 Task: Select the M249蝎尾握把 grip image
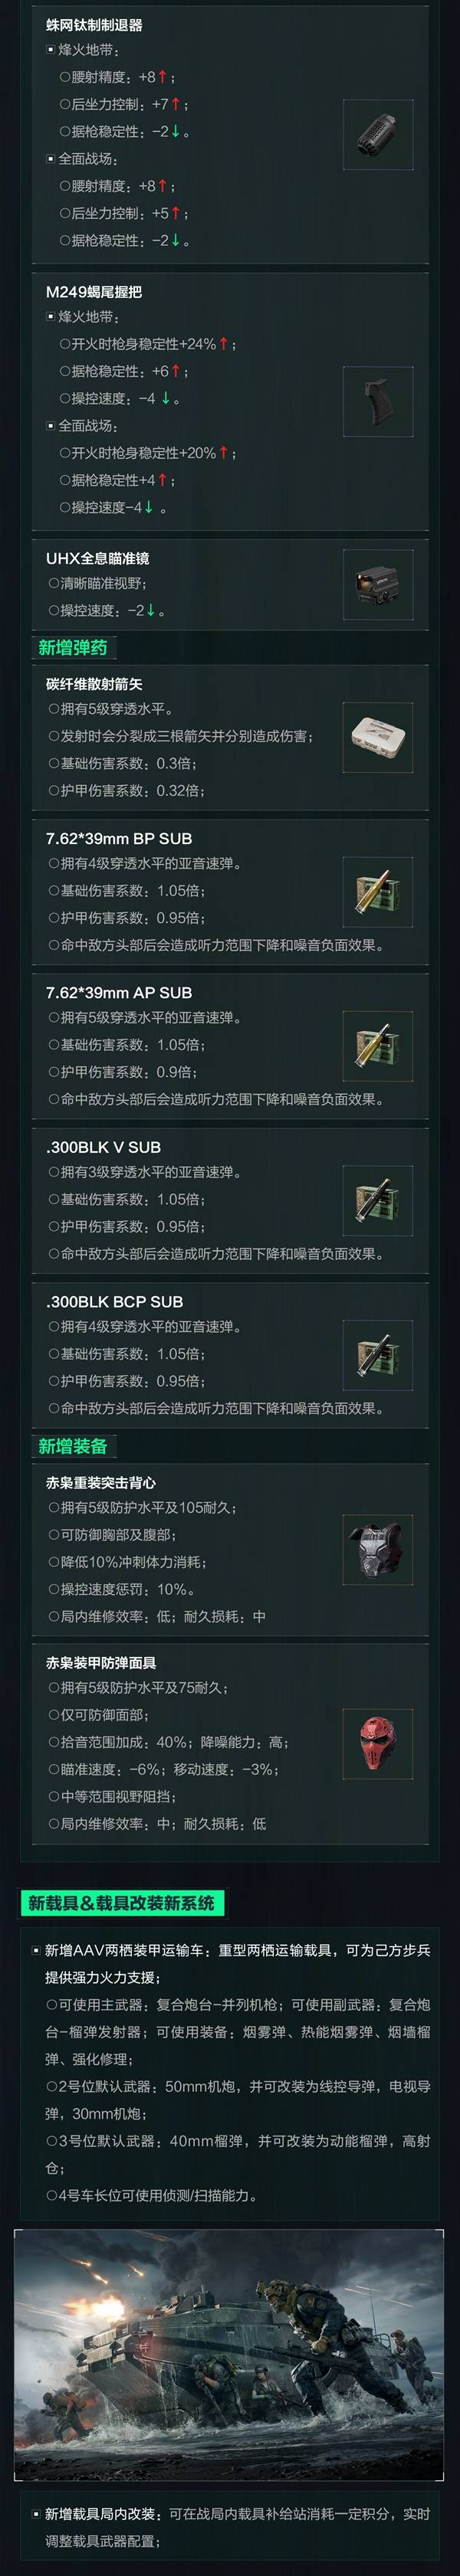[378, 402]
